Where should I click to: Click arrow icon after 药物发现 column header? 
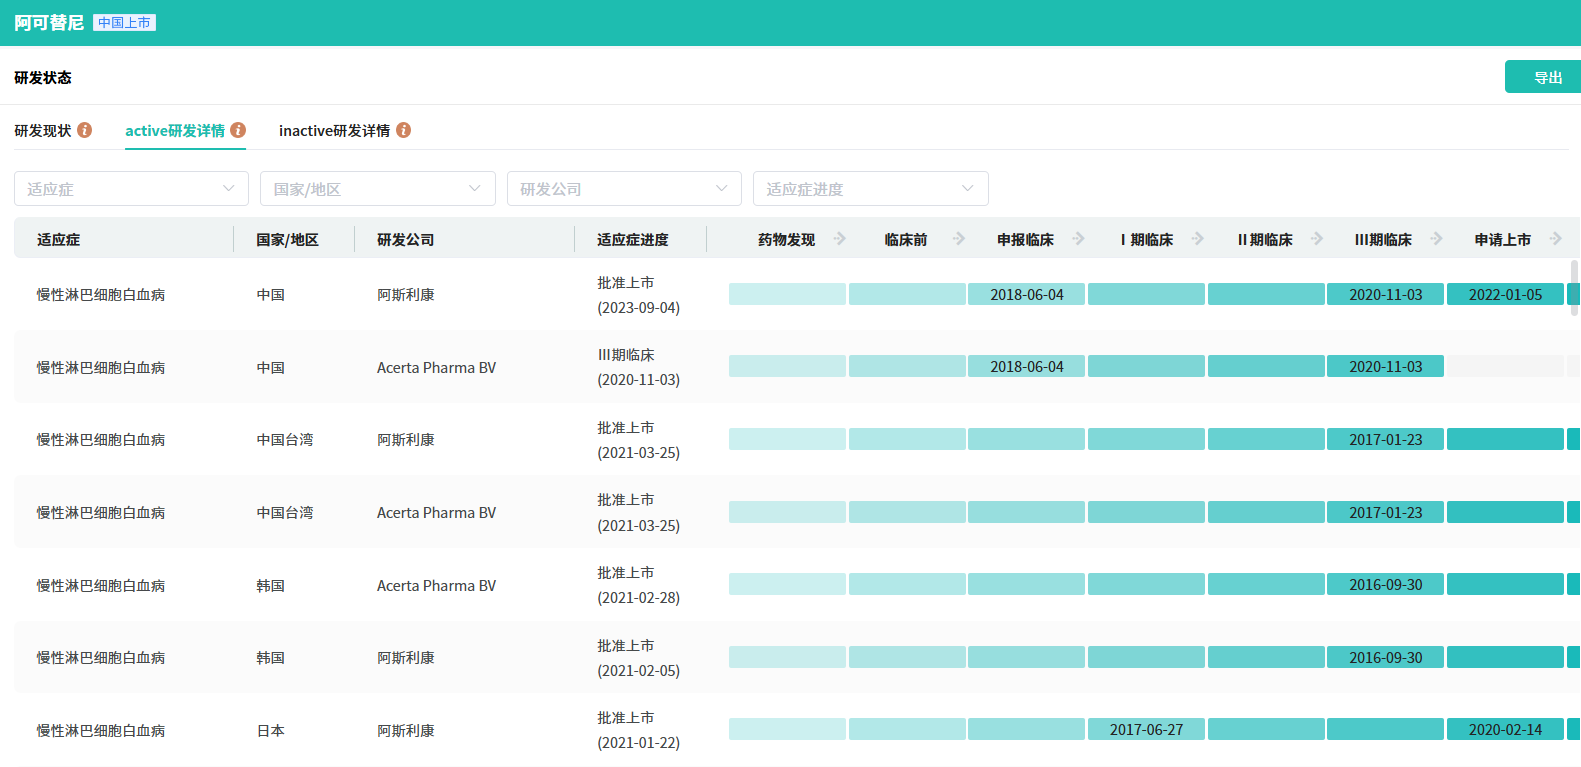pos(840,239)
